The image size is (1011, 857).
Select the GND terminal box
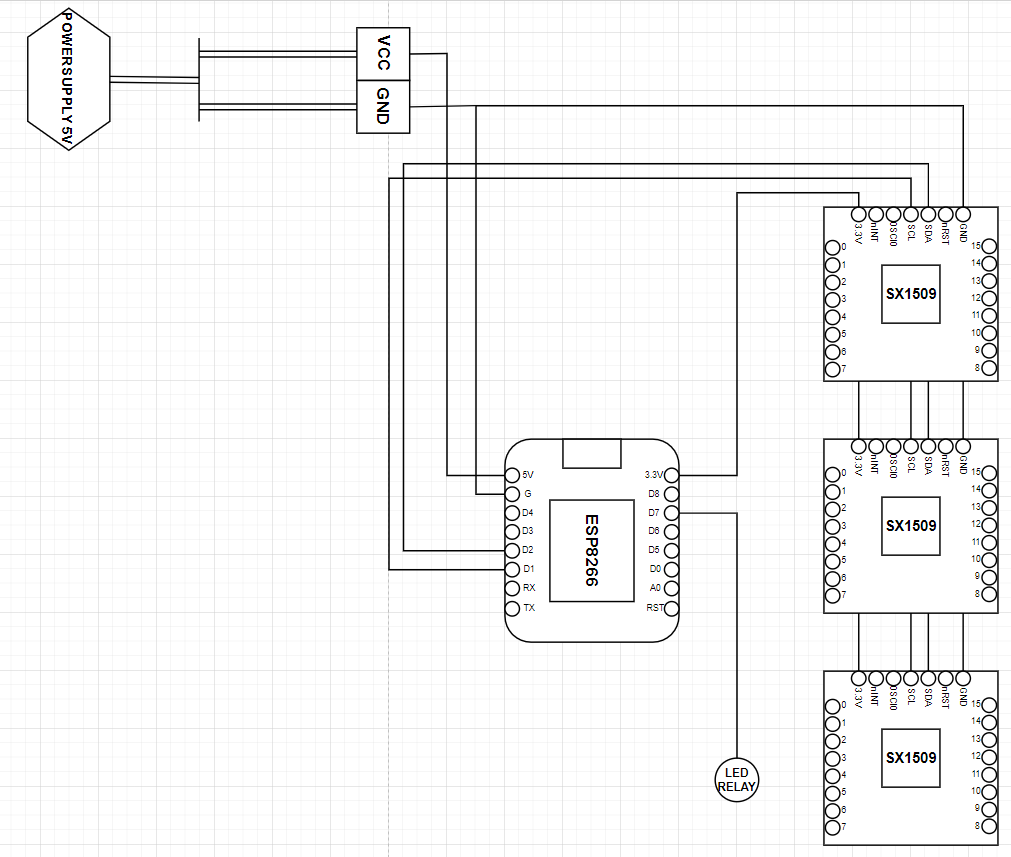[x=383, y=107]
